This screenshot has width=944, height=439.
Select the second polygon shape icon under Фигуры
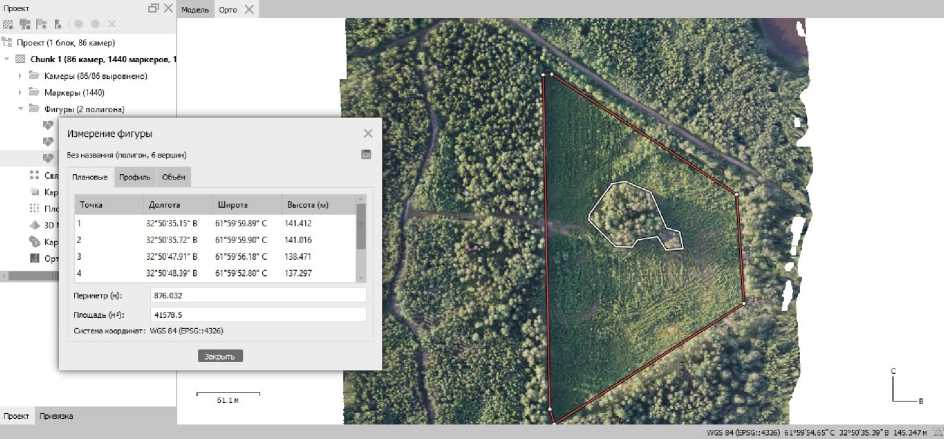[x=48, y=142]
